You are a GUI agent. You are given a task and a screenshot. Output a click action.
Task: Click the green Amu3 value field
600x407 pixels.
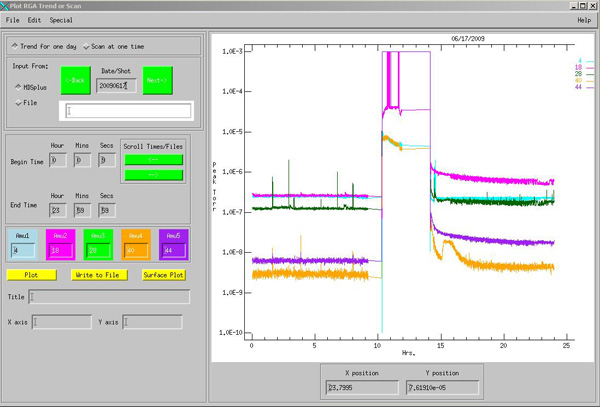point(98,251)
